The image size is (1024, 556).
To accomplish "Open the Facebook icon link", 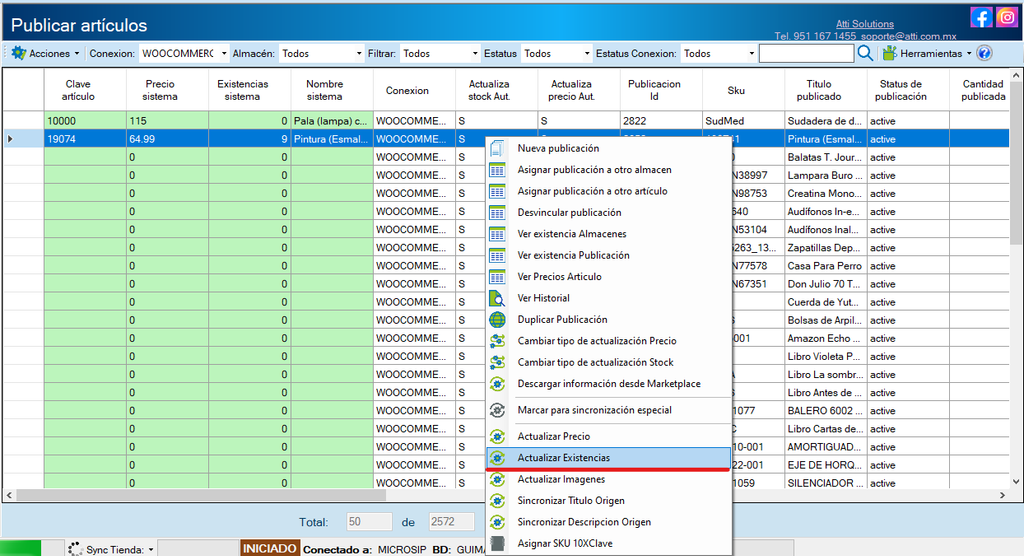I will pyautogui.click(x=981, y=17).
